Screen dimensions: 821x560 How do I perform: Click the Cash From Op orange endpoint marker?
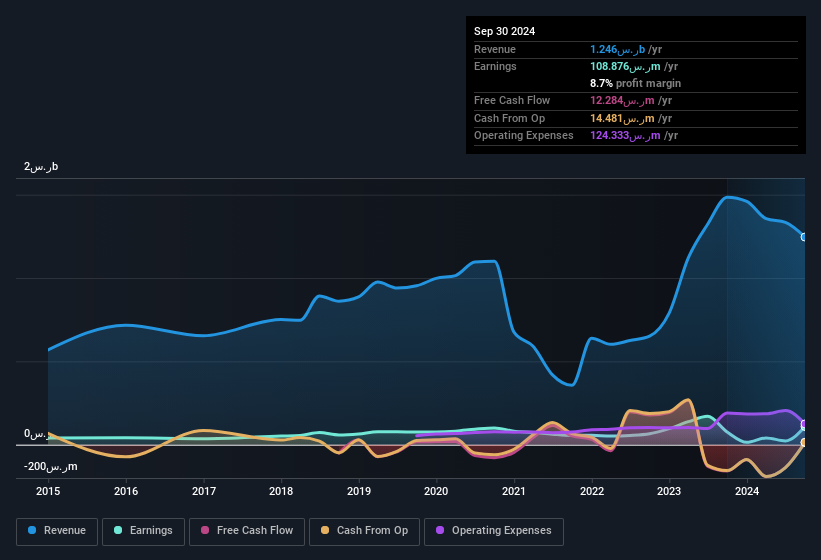click(804, 443)
